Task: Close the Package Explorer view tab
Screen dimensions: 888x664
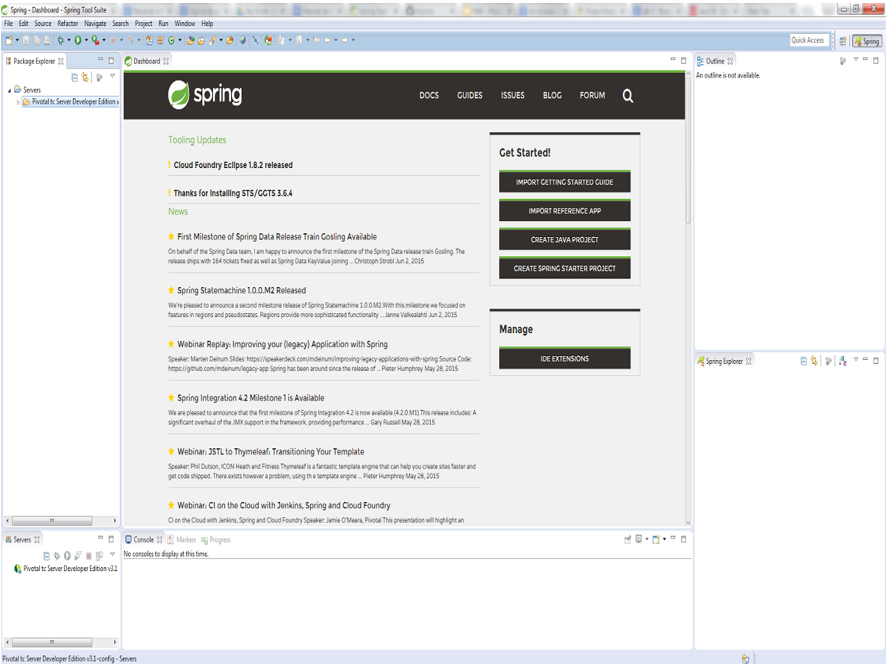Action: click(x=61, y=61)
